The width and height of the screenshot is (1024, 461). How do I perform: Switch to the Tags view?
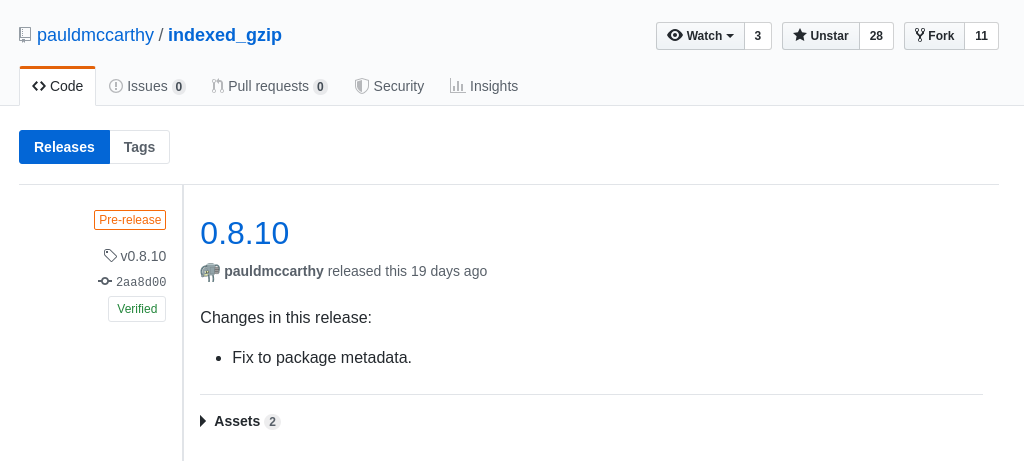coord(140,147)
